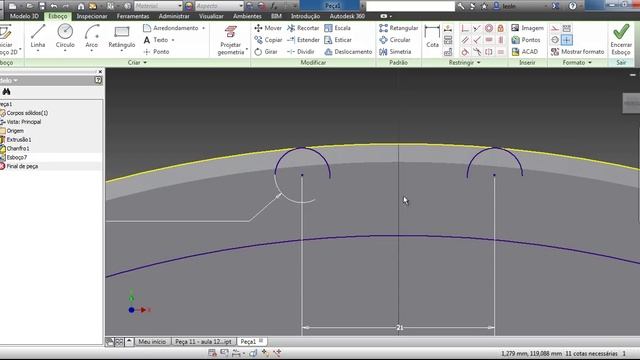The height and width of the screenshot is (360, 640).
Task: Select the Texto tool
Action: pyautogui.click(x=156, y=40)
